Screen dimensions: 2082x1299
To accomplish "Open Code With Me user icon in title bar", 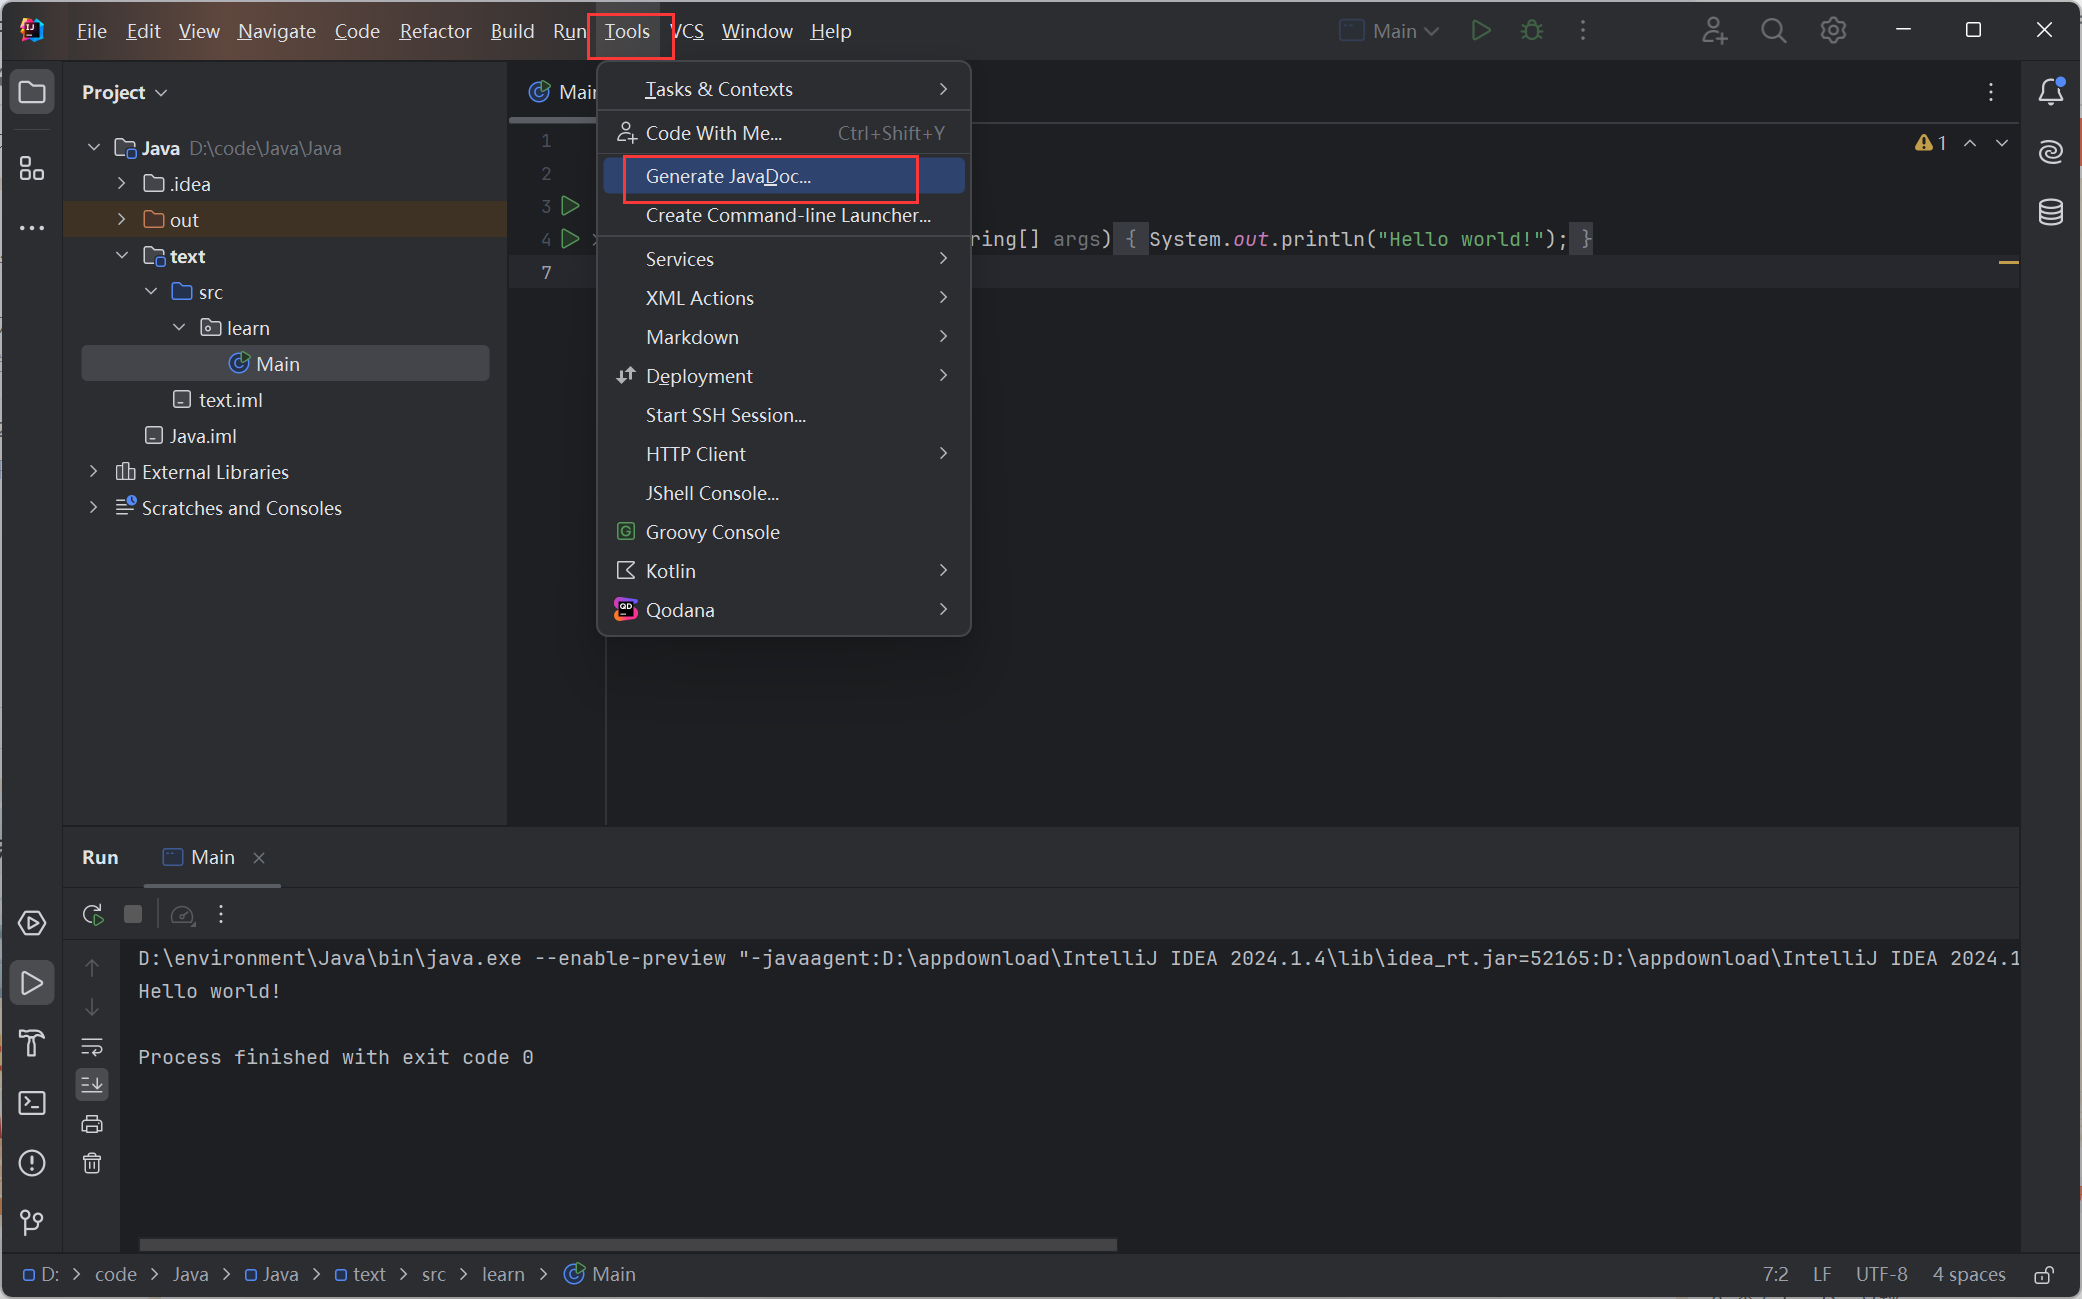I will (1715, 31).
